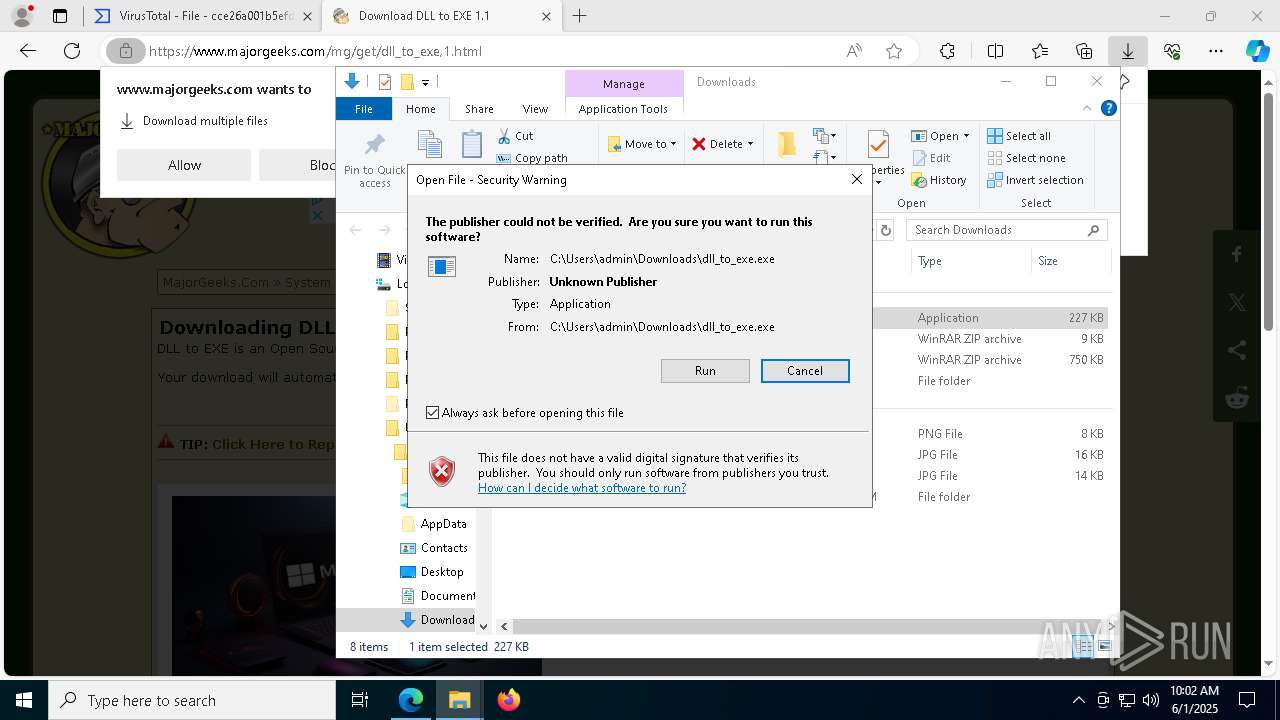Close the Open File Security Warning dialog

(857, 179)
